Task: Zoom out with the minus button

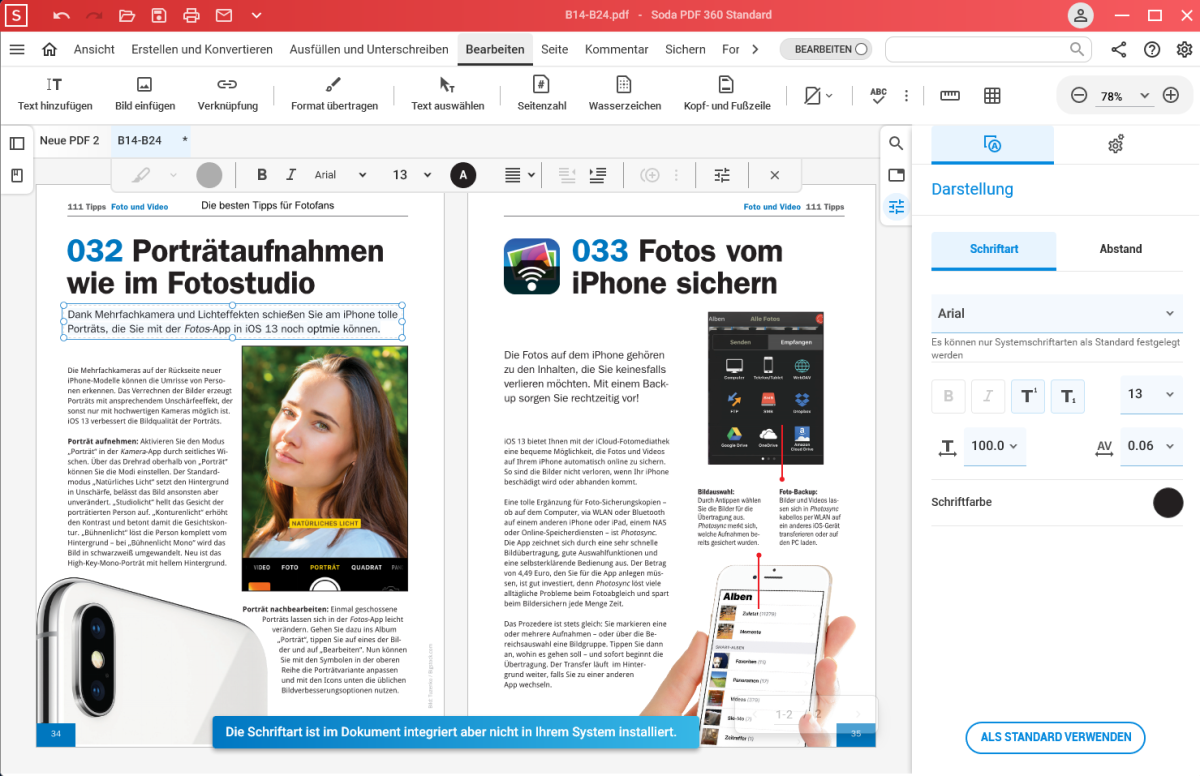Action: pyautogui.click(x=1079, y=96)
